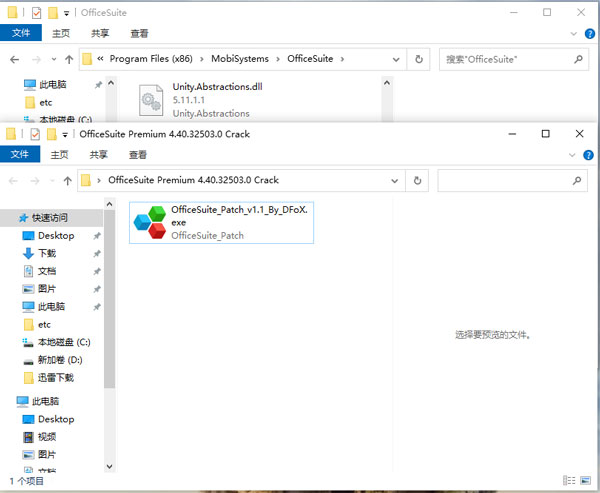Expand chevron after MobiSystems breadcrumb
This screenshot has height=493, width=600.
point(278,59)
